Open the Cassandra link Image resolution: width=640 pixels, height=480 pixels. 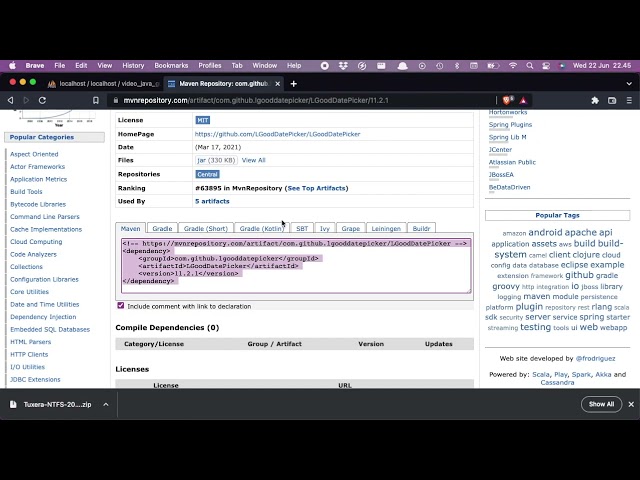click(557, 382)
